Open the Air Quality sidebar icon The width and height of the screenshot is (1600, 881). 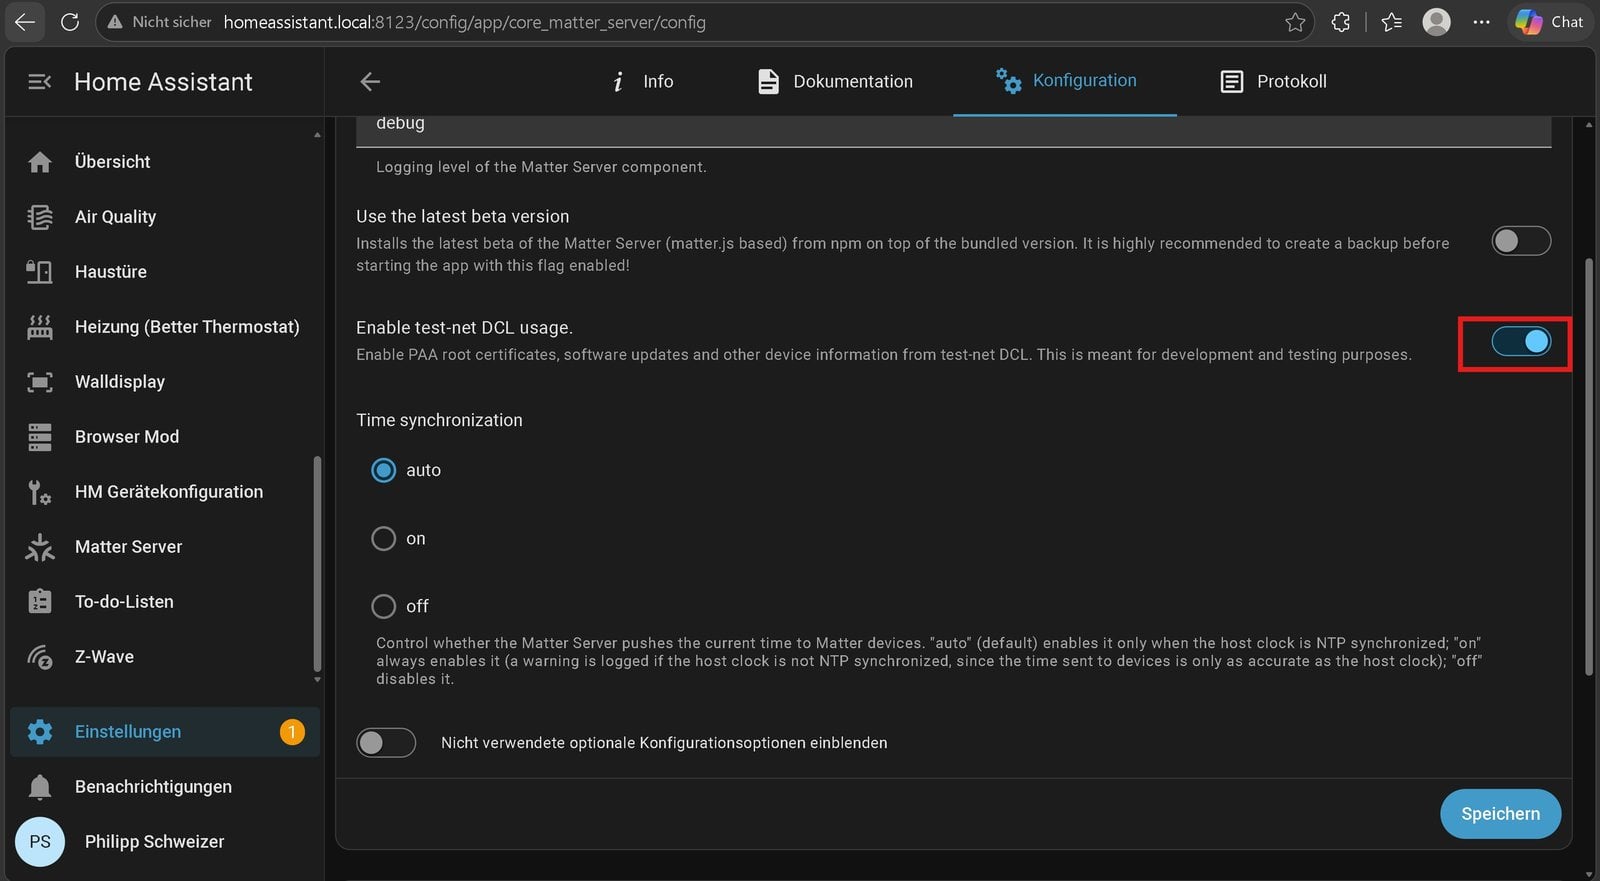(40, 217)
